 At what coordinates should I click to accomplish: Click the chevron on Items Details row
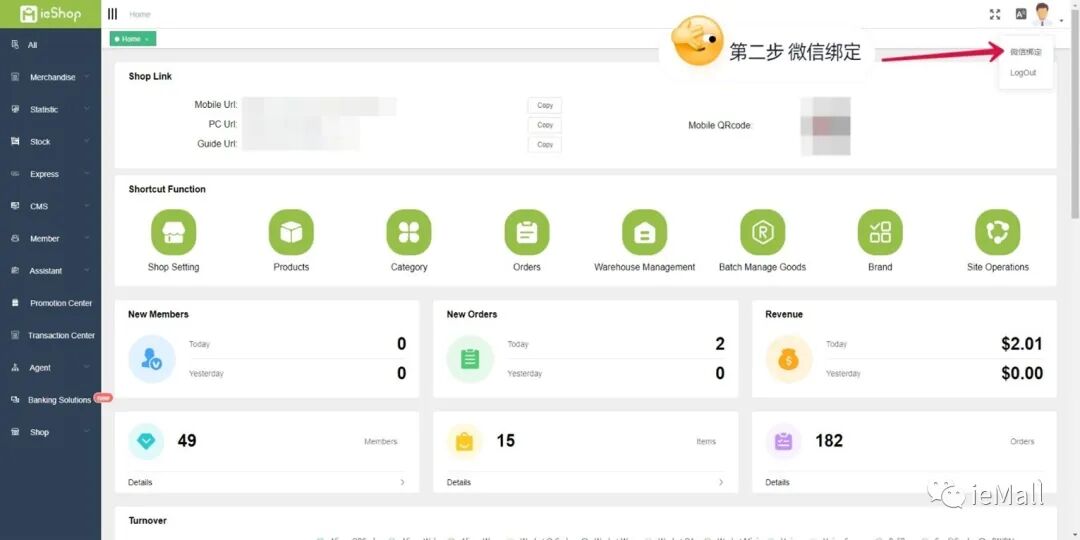pos(721,482)
